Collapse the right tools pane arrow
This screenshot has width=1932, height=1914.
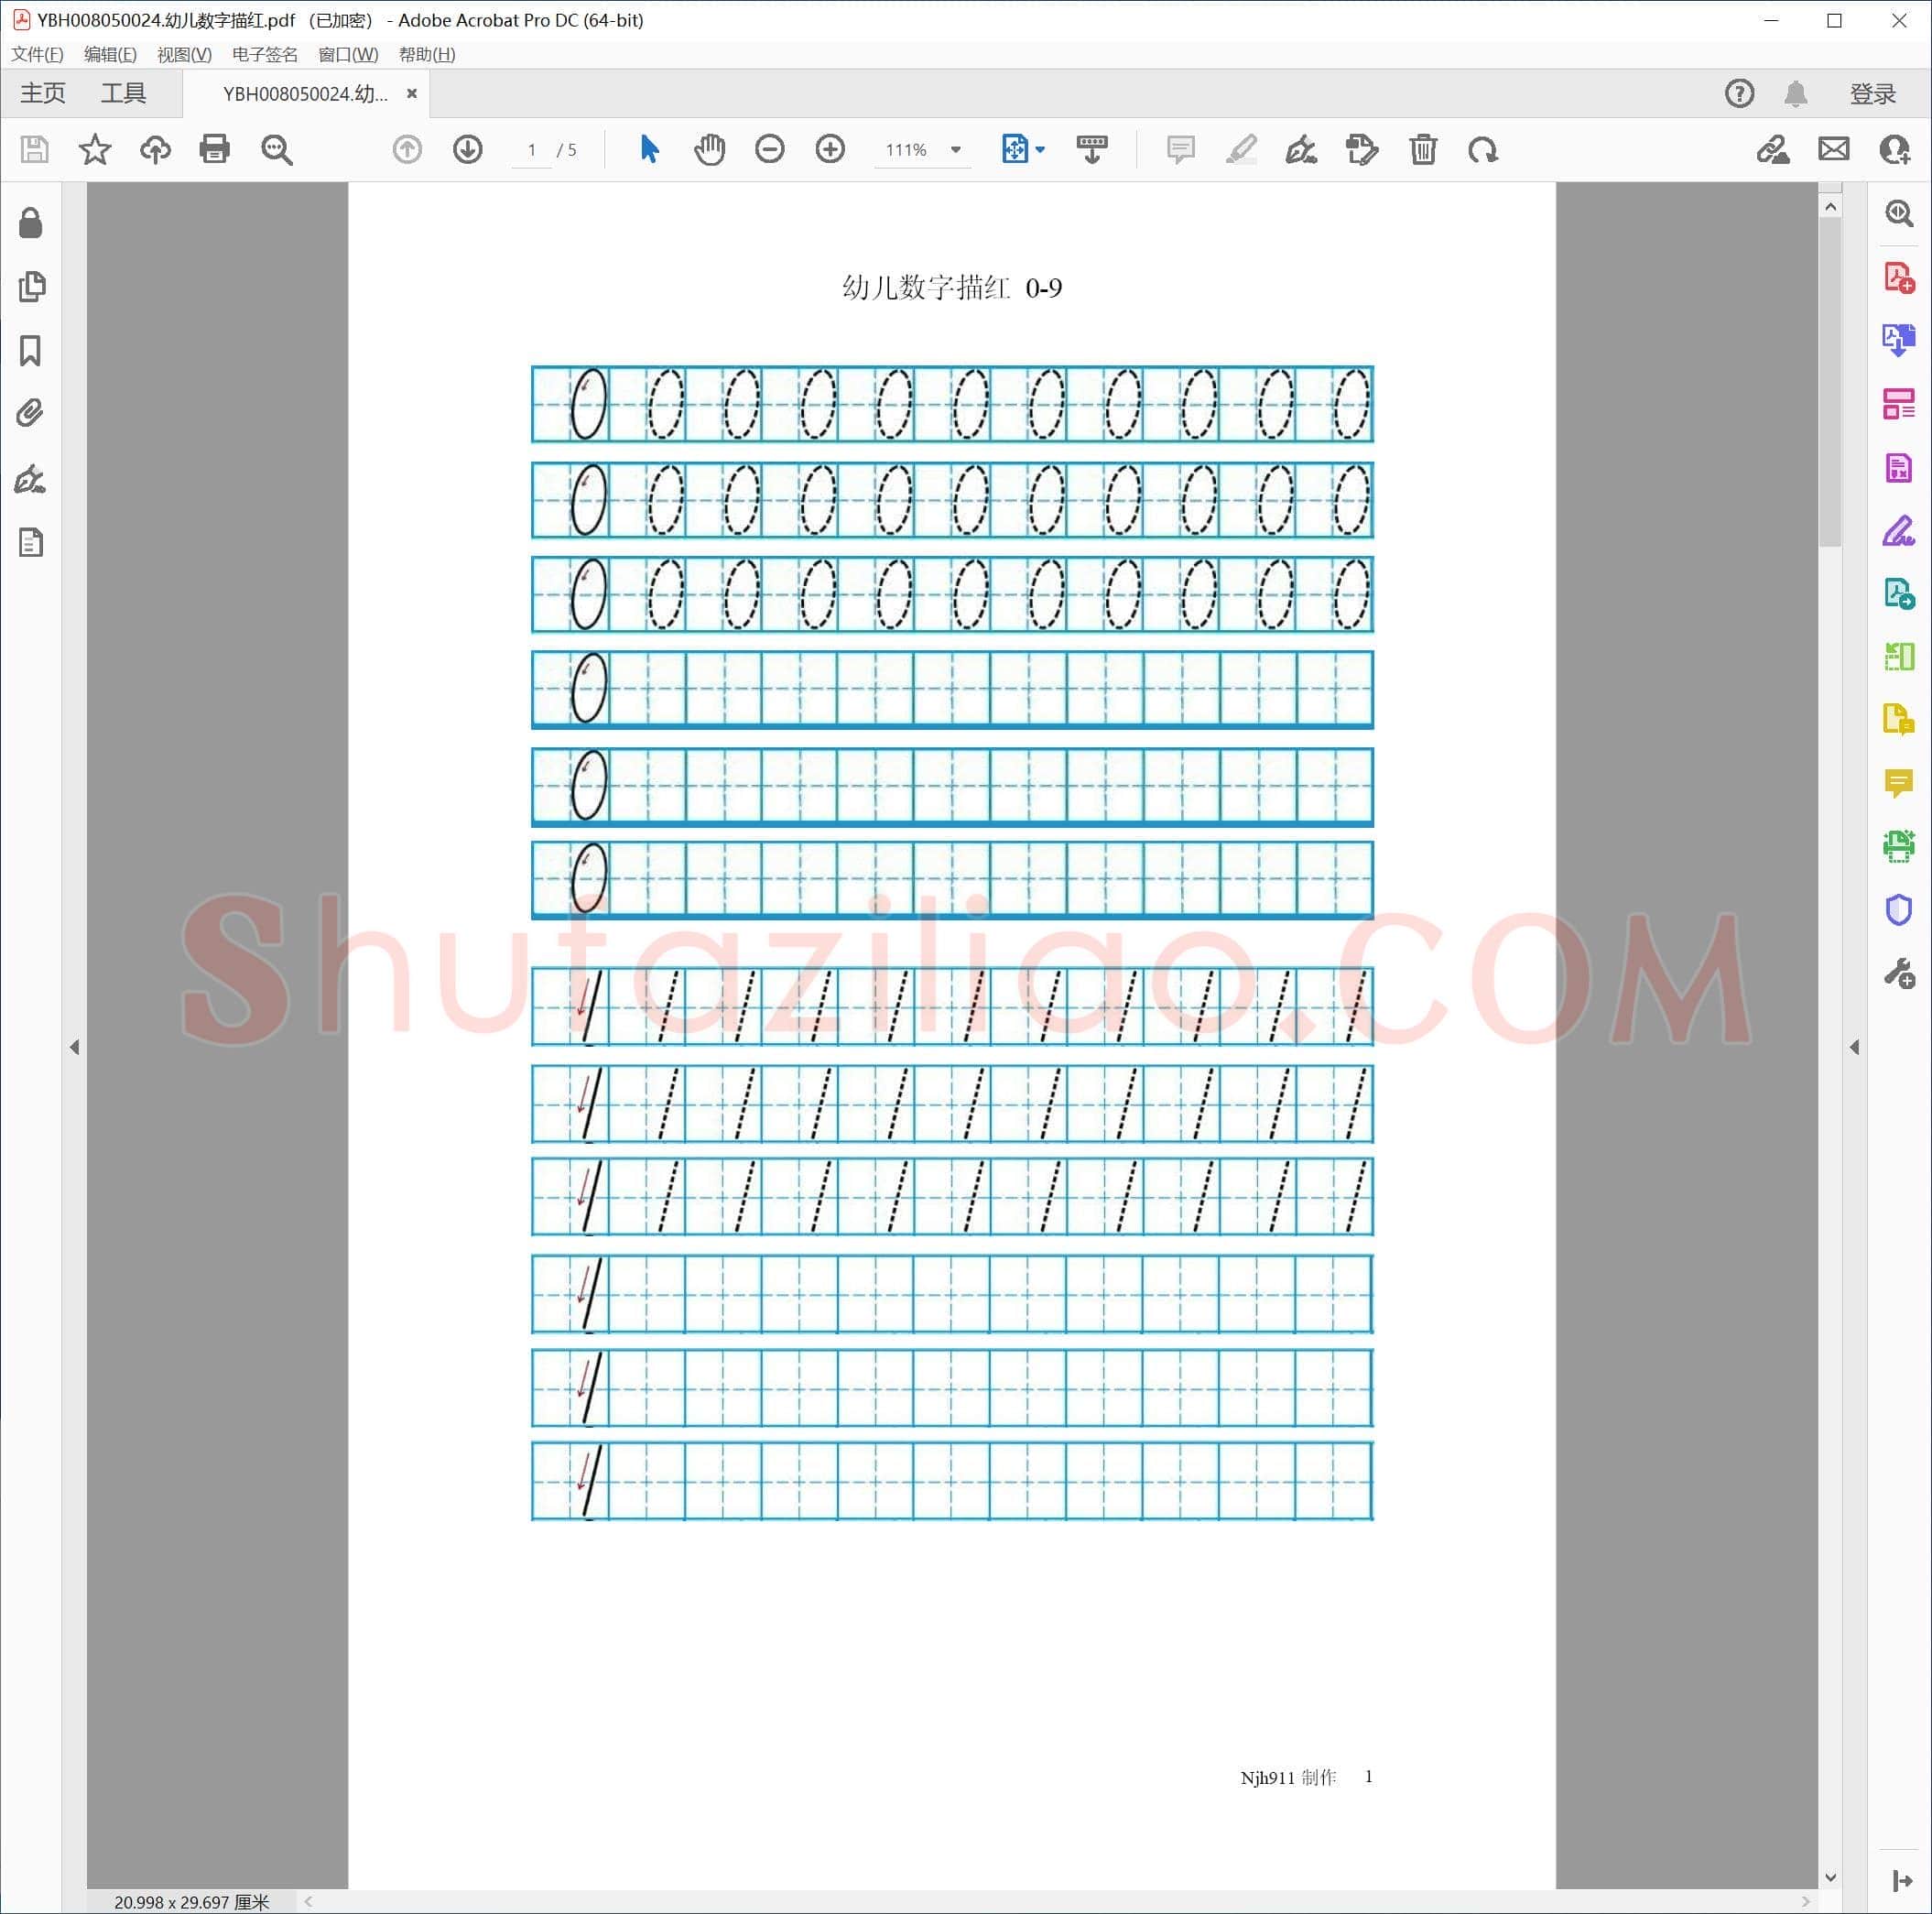tap(1855, 1047)
